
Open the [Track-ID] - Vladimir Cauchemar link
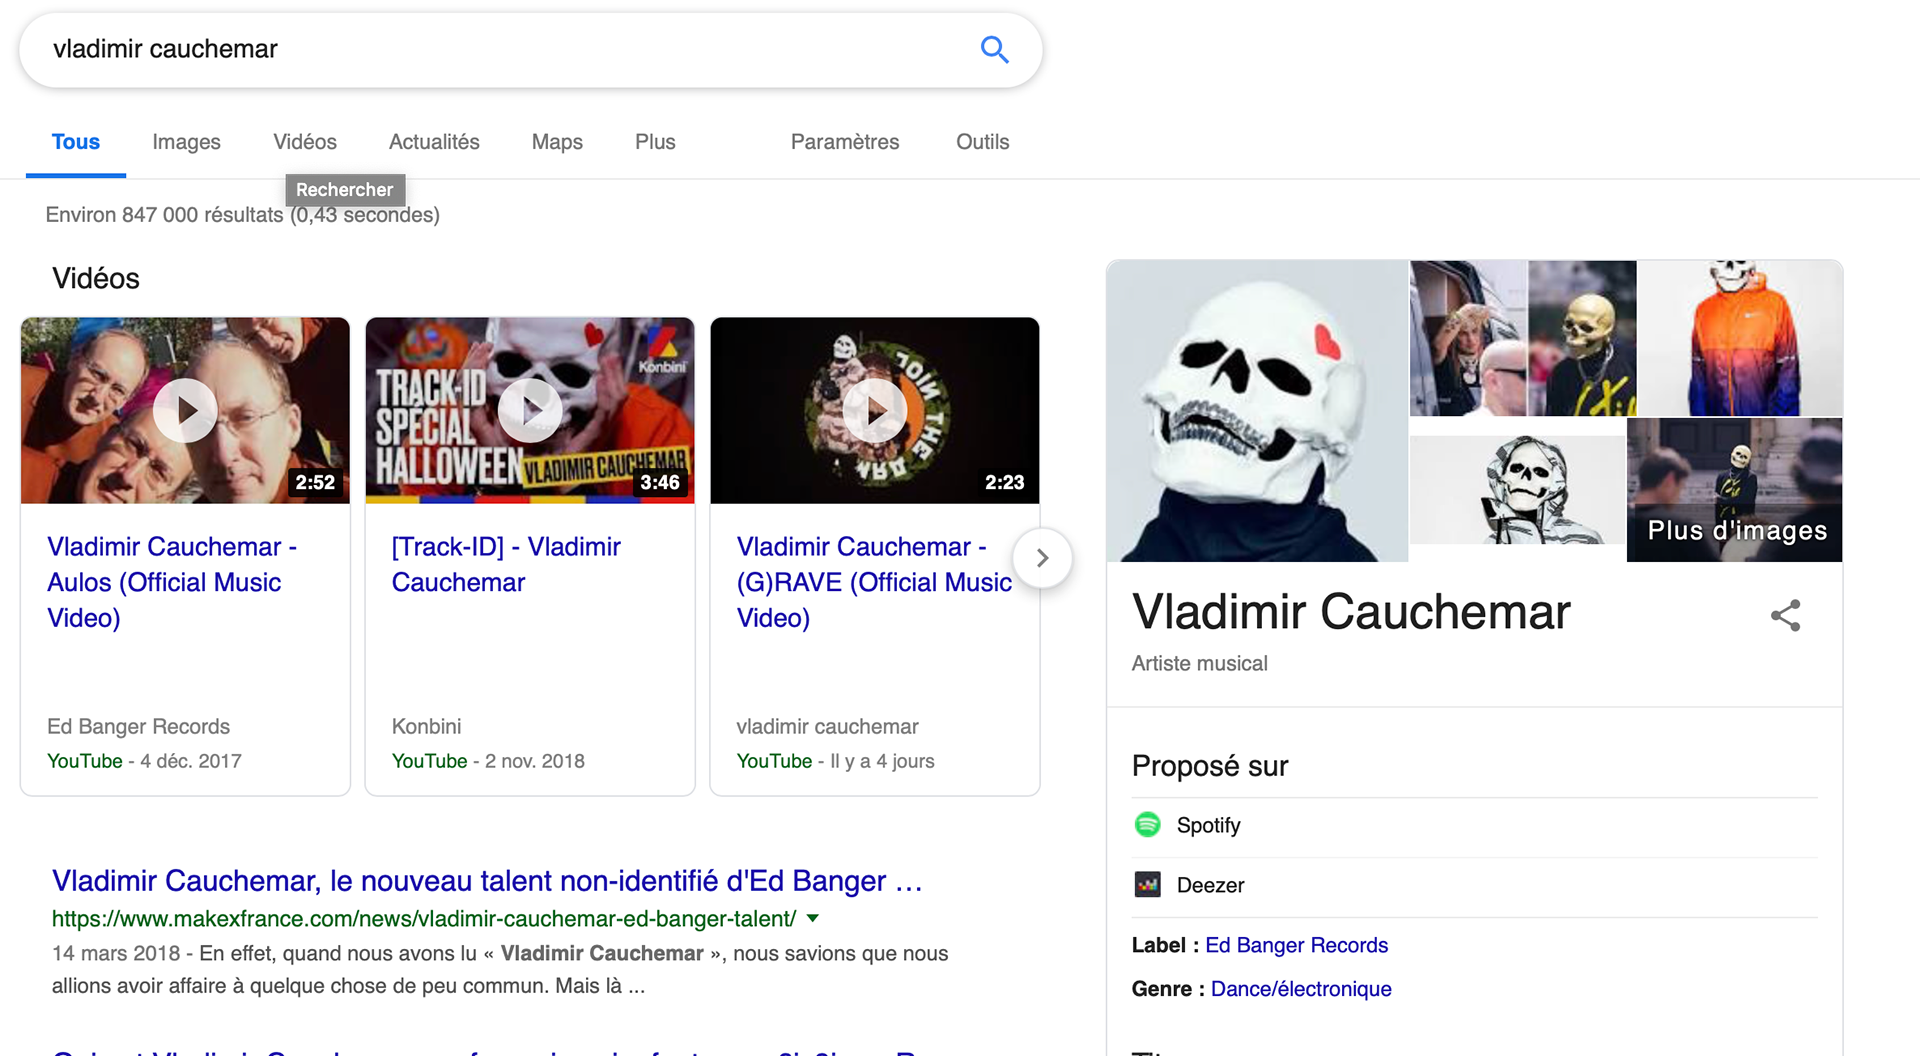(x=506, y=564)
